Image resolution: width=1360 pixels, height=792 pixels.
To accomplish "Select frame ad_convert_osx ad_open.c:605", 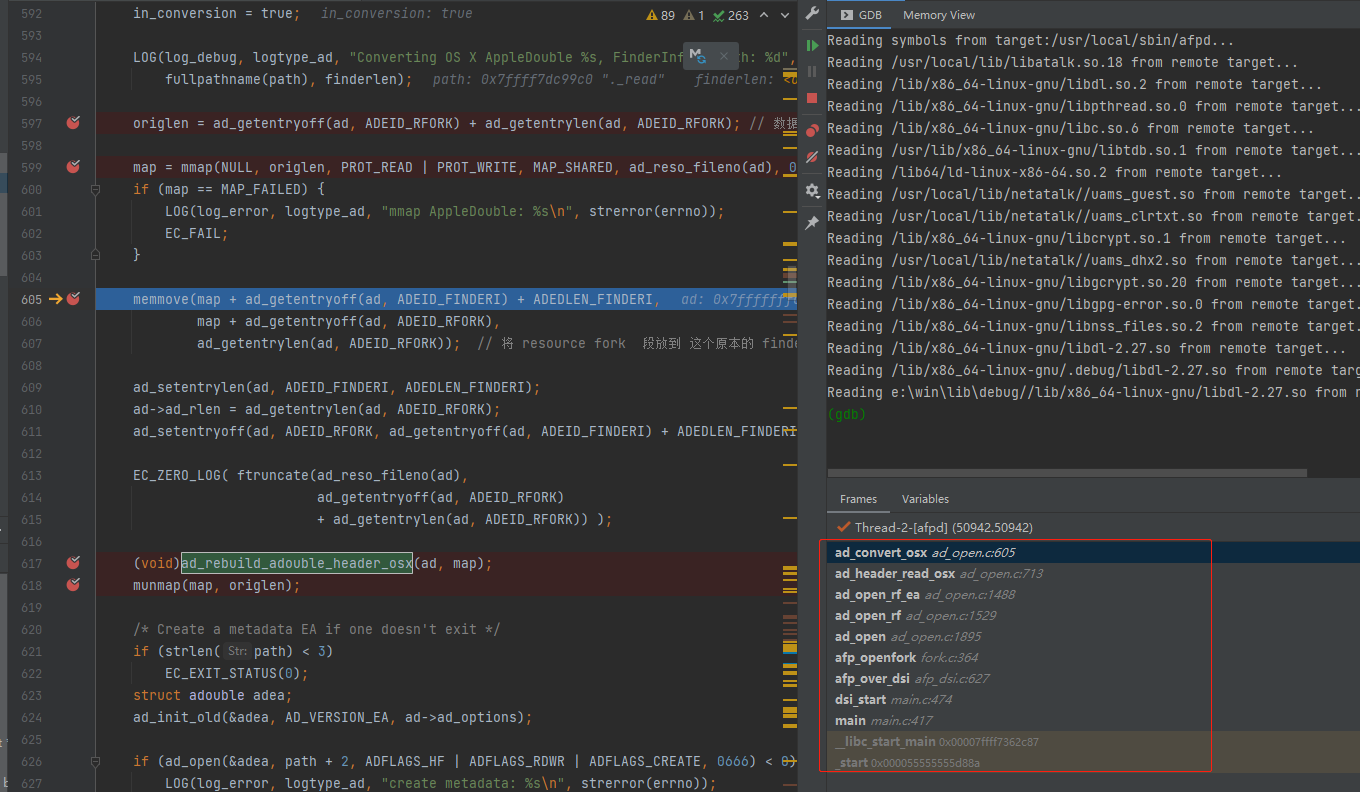I will pos(1093,552).
